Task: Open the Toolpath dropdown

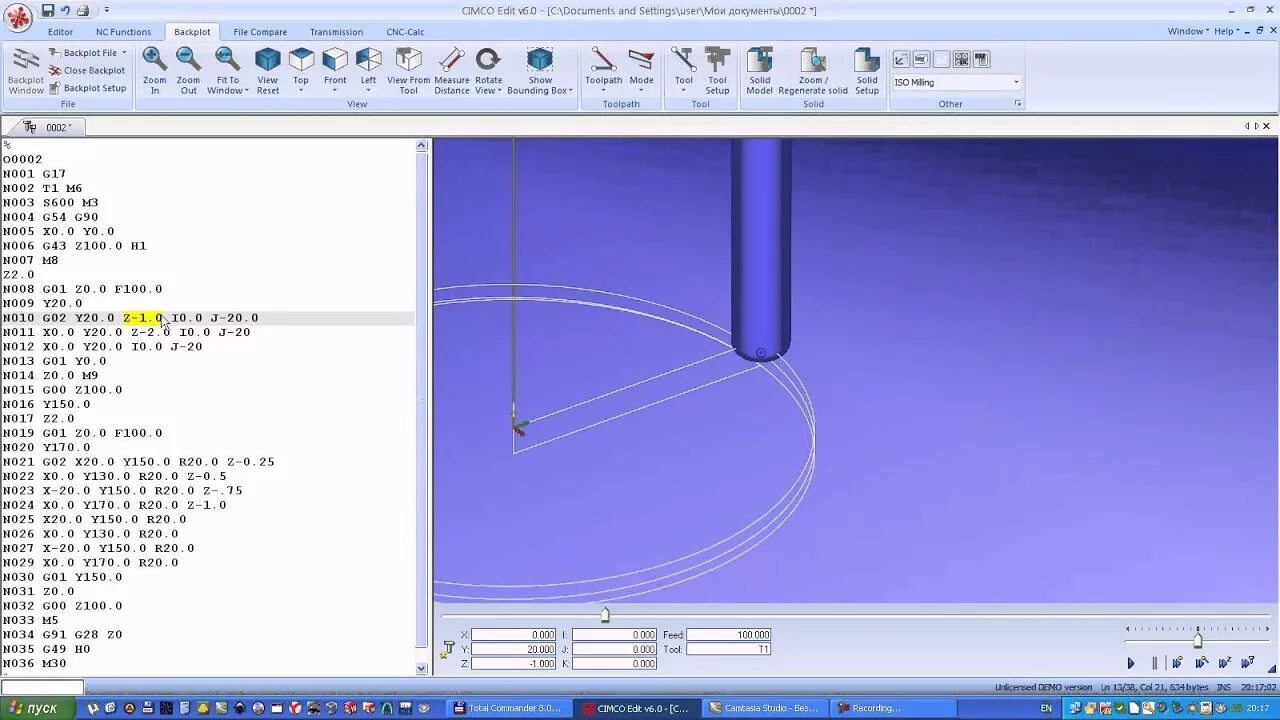Action: (x=603, y=91)
